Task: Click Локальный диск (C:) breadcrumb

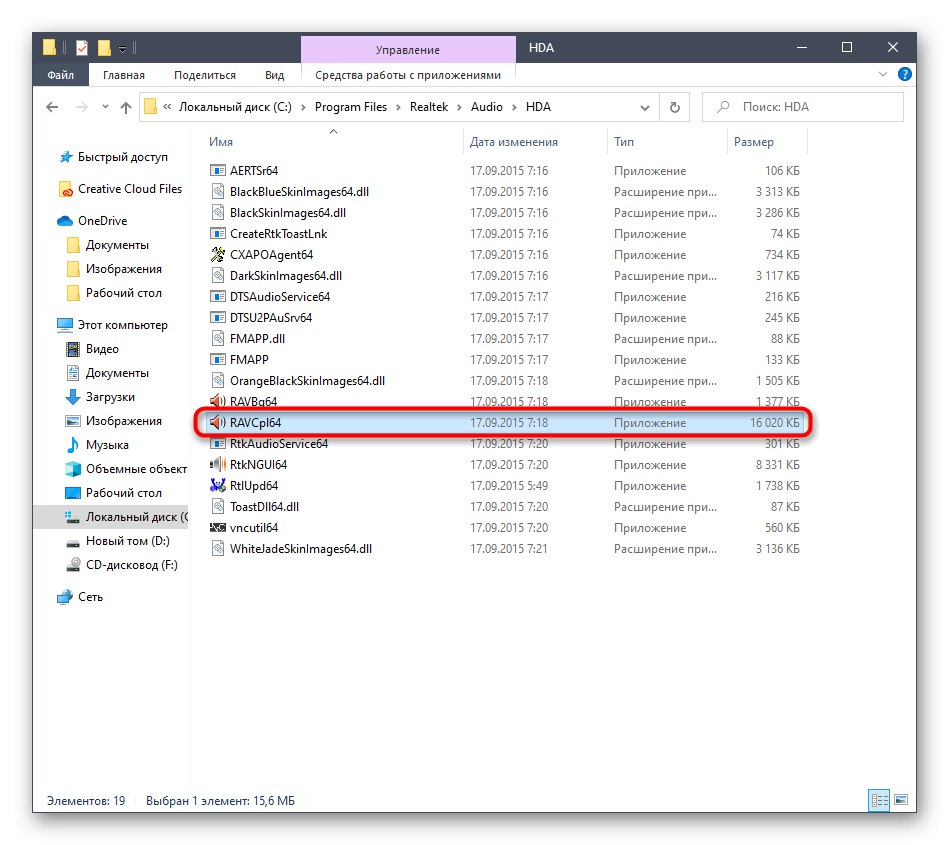Action: (x=235, y=107)
